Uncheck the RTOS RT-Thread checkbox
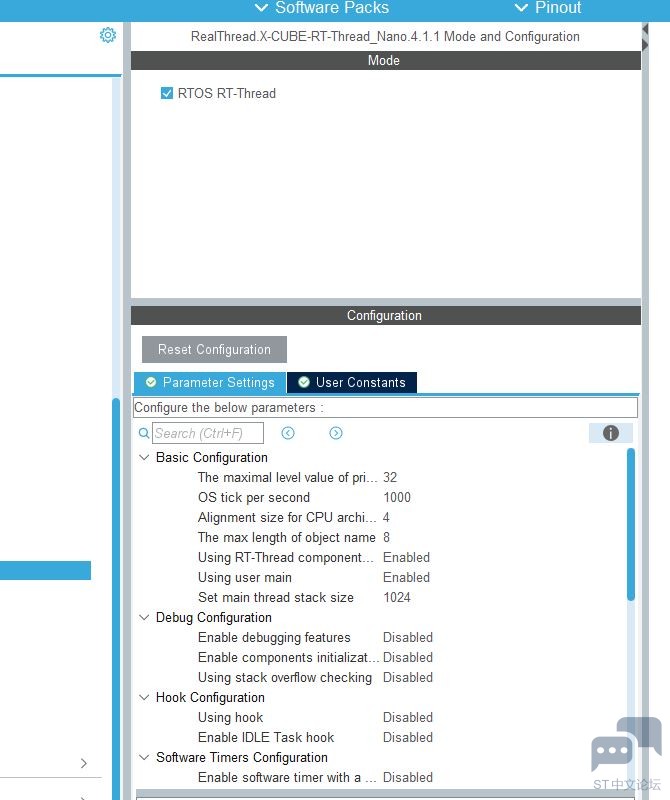 click(167, 93)
